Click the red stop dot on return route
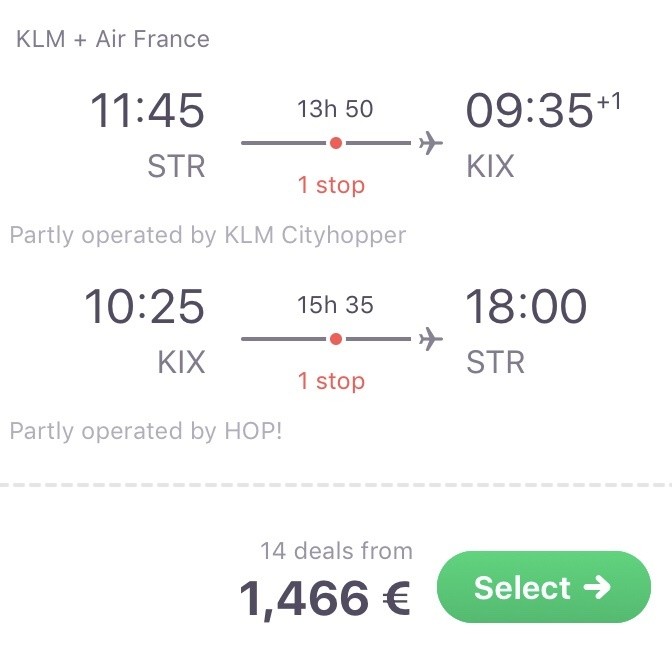The width and height of the screenshot is (672, 655). coord(336,339)
